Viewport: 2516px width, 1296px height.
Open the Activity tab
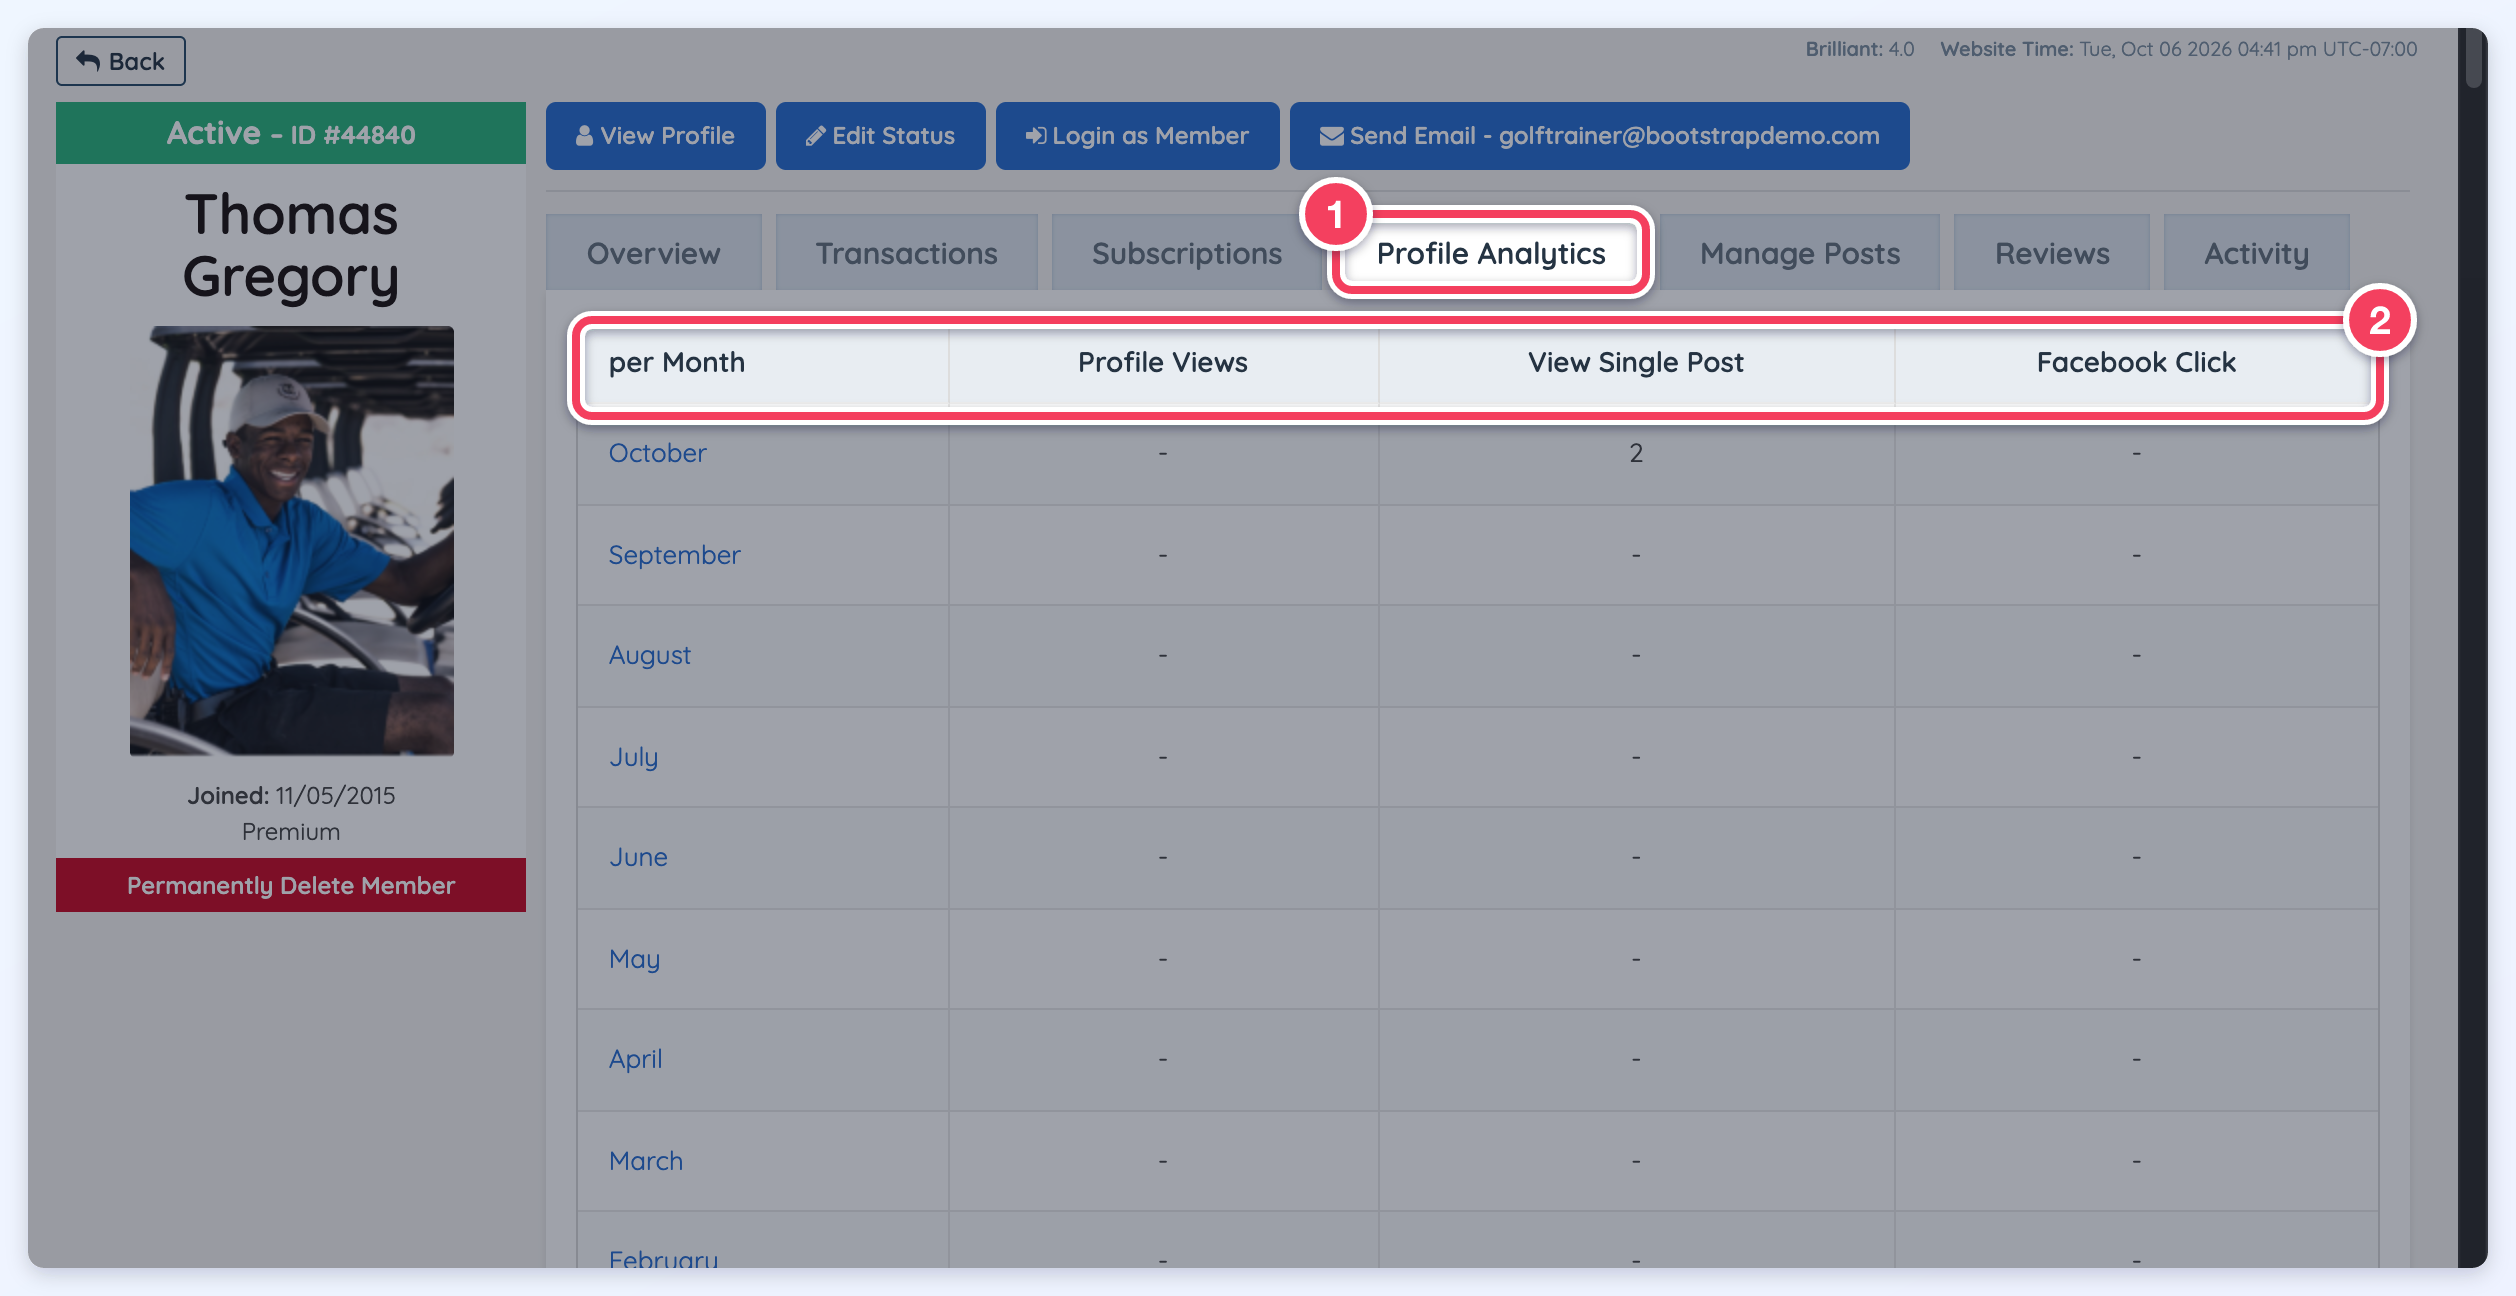tap(2256, 253)
